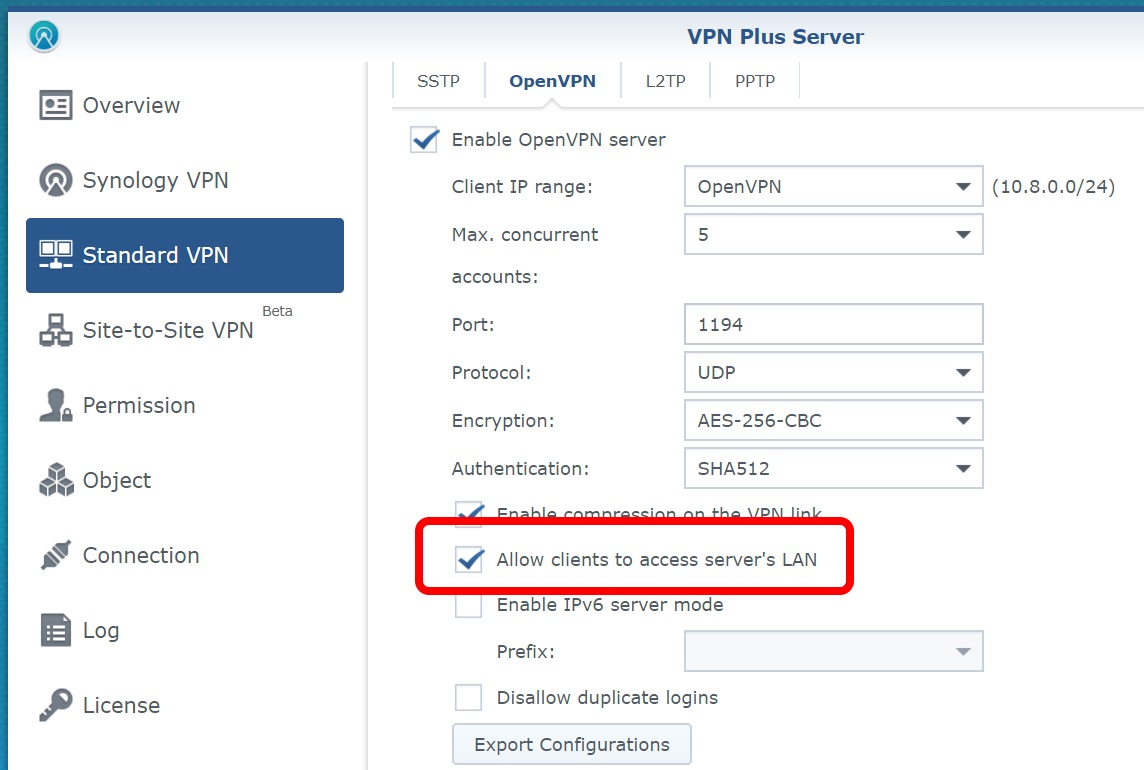Screen dimensions: 1144x770
Task: Switch to the PPTP tab
Action: [x=754, y=81]
